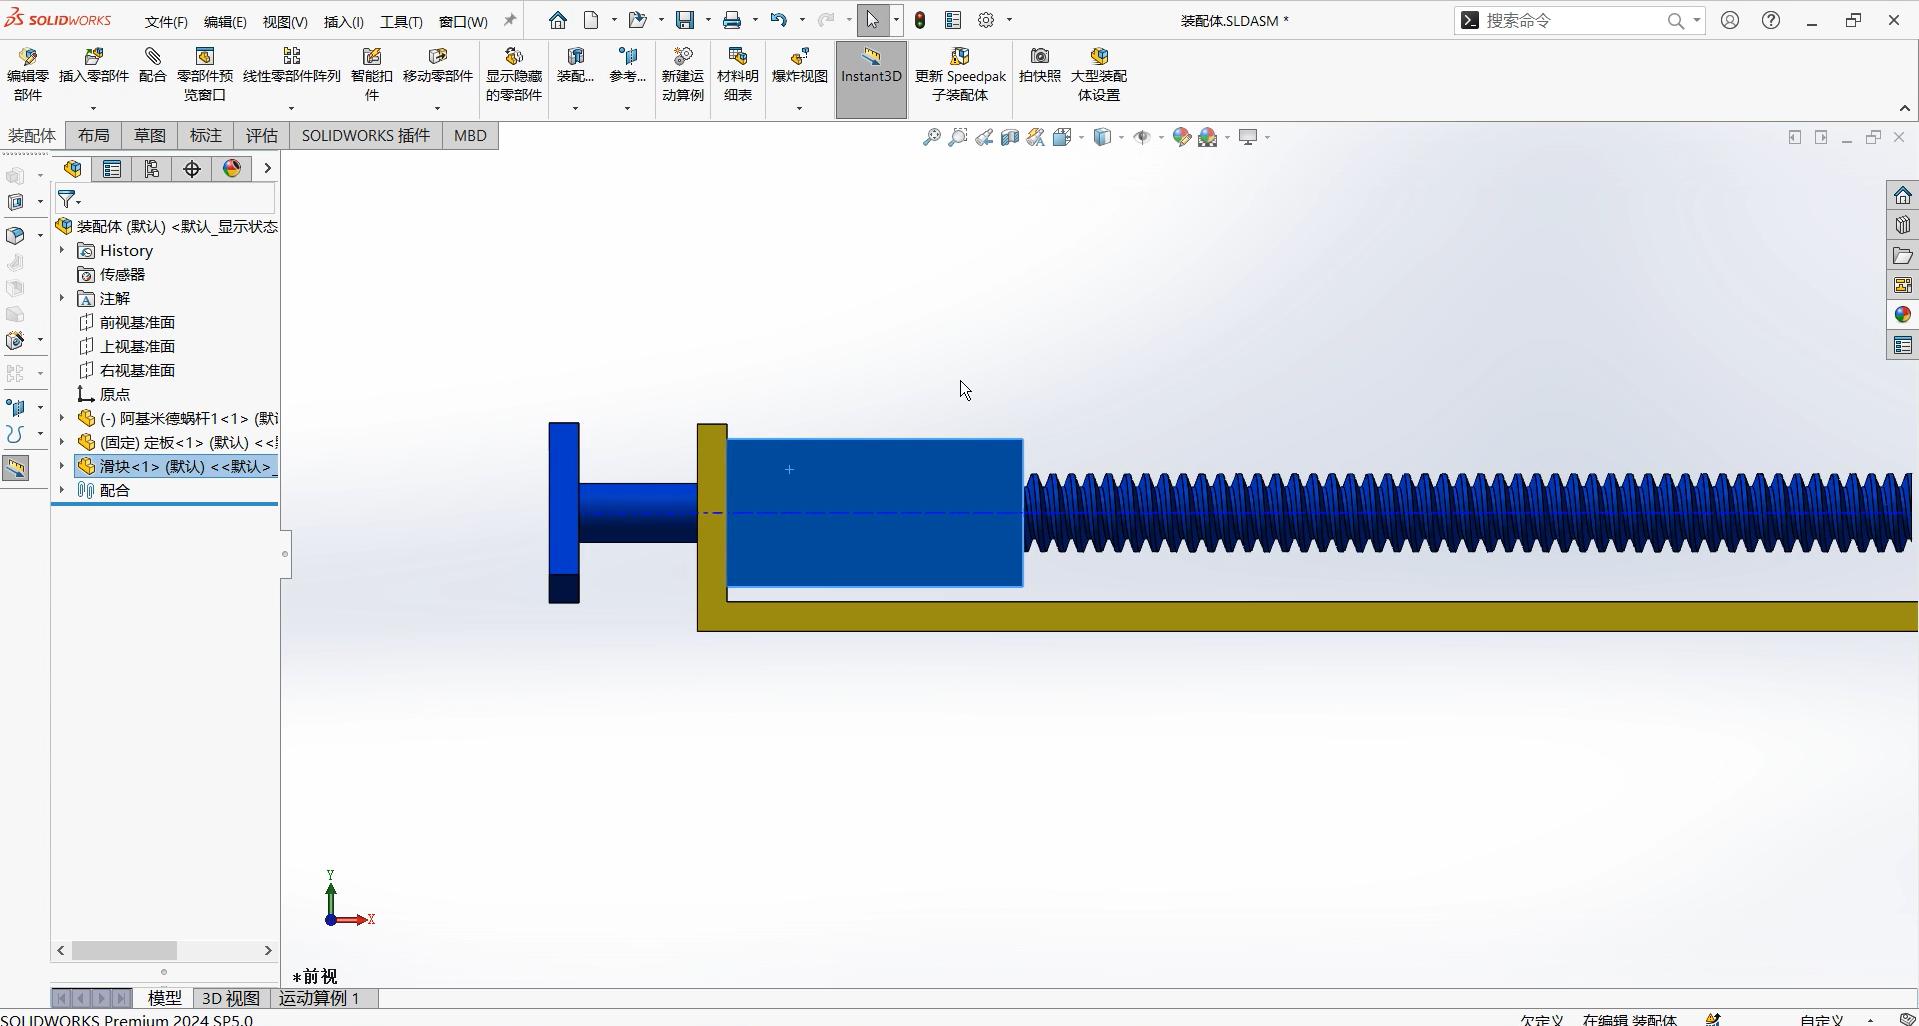Expand the 滑块 component node
This screenshot has width=1919, height=1026.
click(x=62, y=466)
